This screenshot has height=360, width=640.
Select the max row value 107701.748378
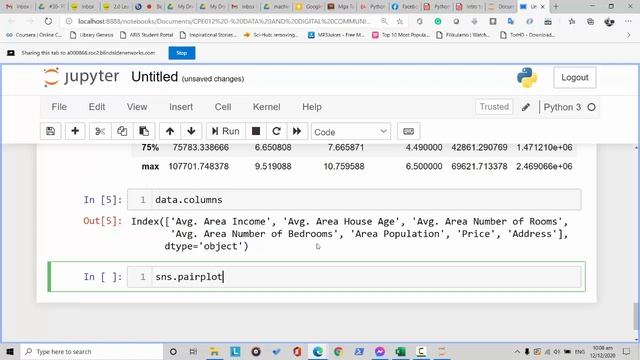(x=199, y=167)
